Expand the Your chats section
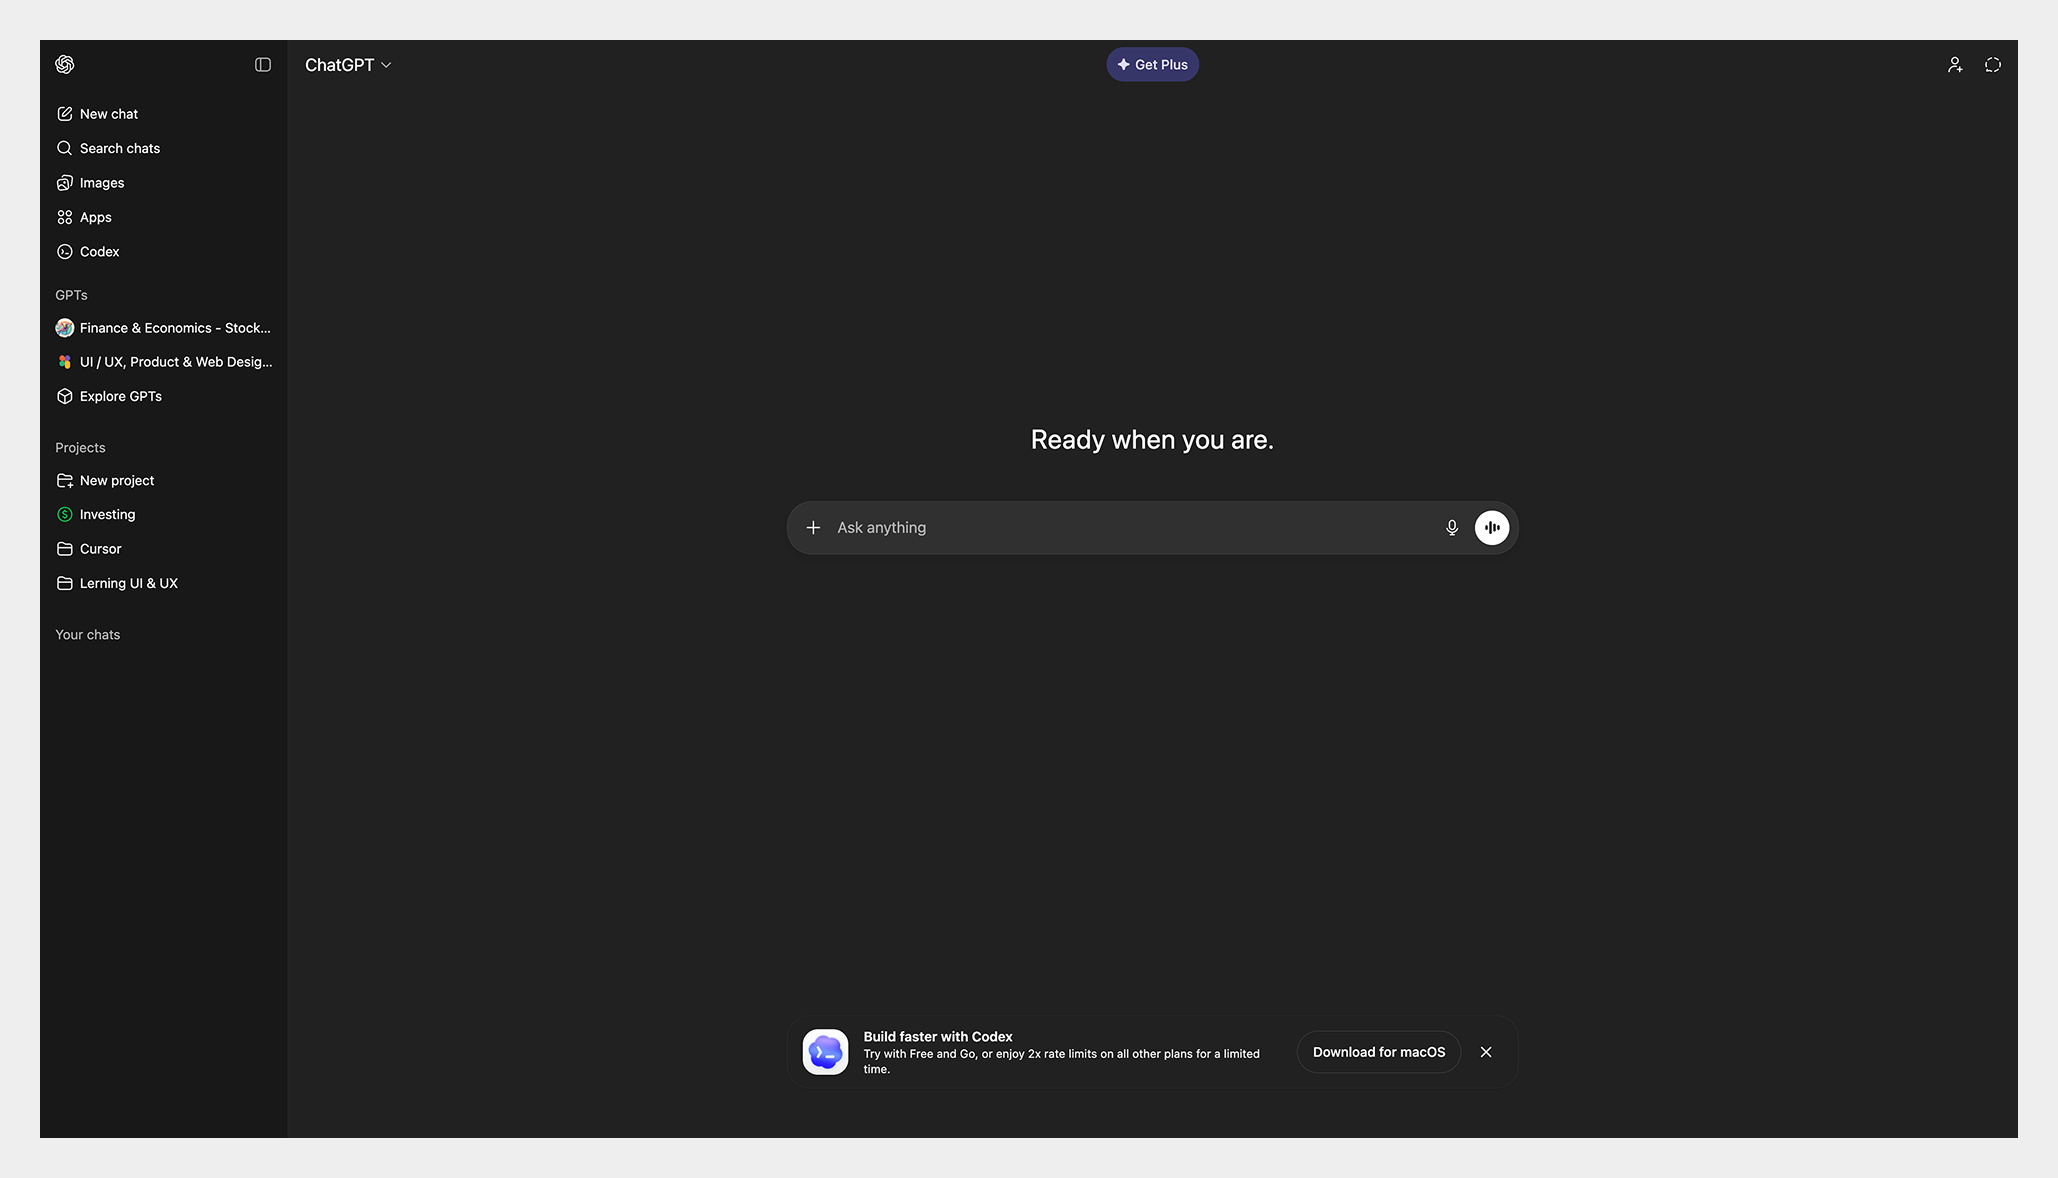 [x=88, y=635]
